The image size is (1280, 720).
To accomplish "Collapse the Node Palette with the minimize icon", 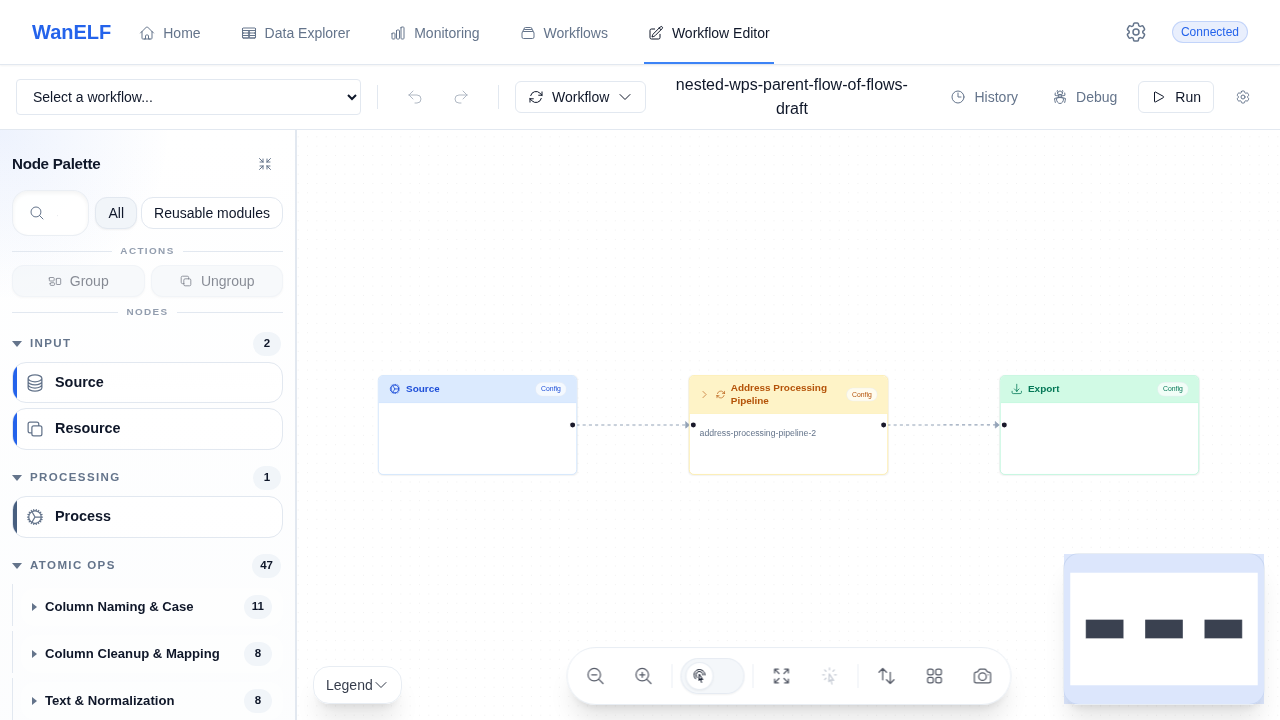I will tap(265, 164).
